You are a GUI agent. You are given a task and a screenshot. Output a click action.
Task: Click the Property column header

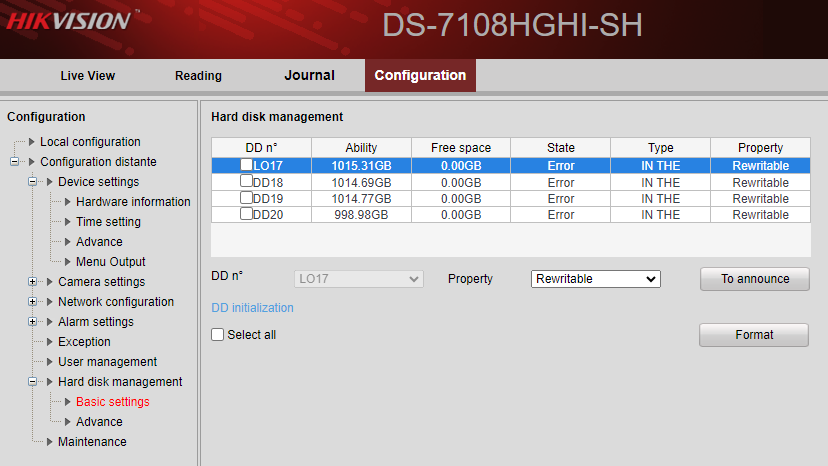point(760,147)
